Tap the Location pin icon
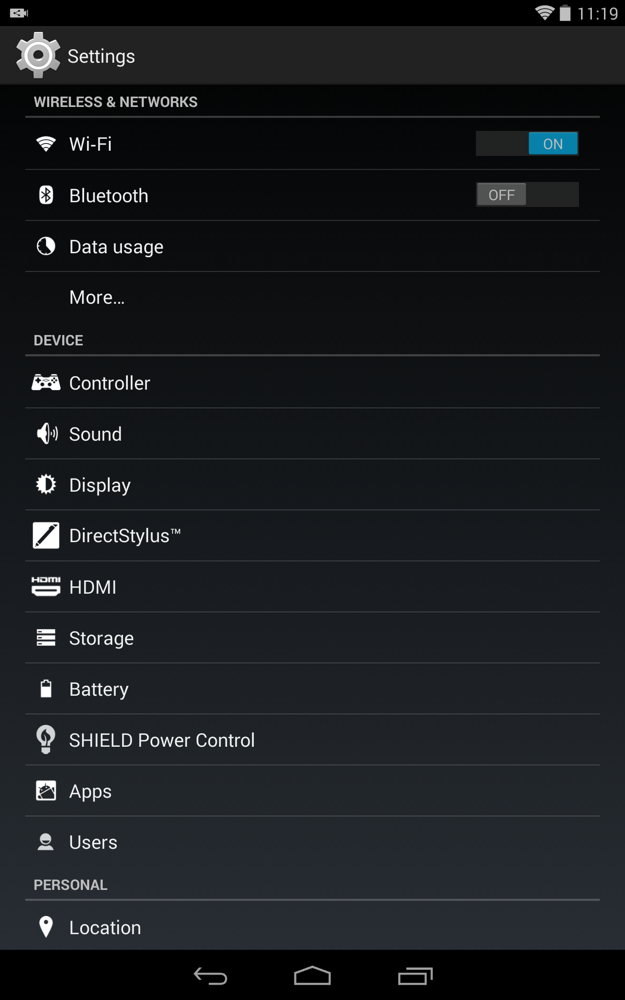This screenshot has width=625, height=1000. coord(46,927)
